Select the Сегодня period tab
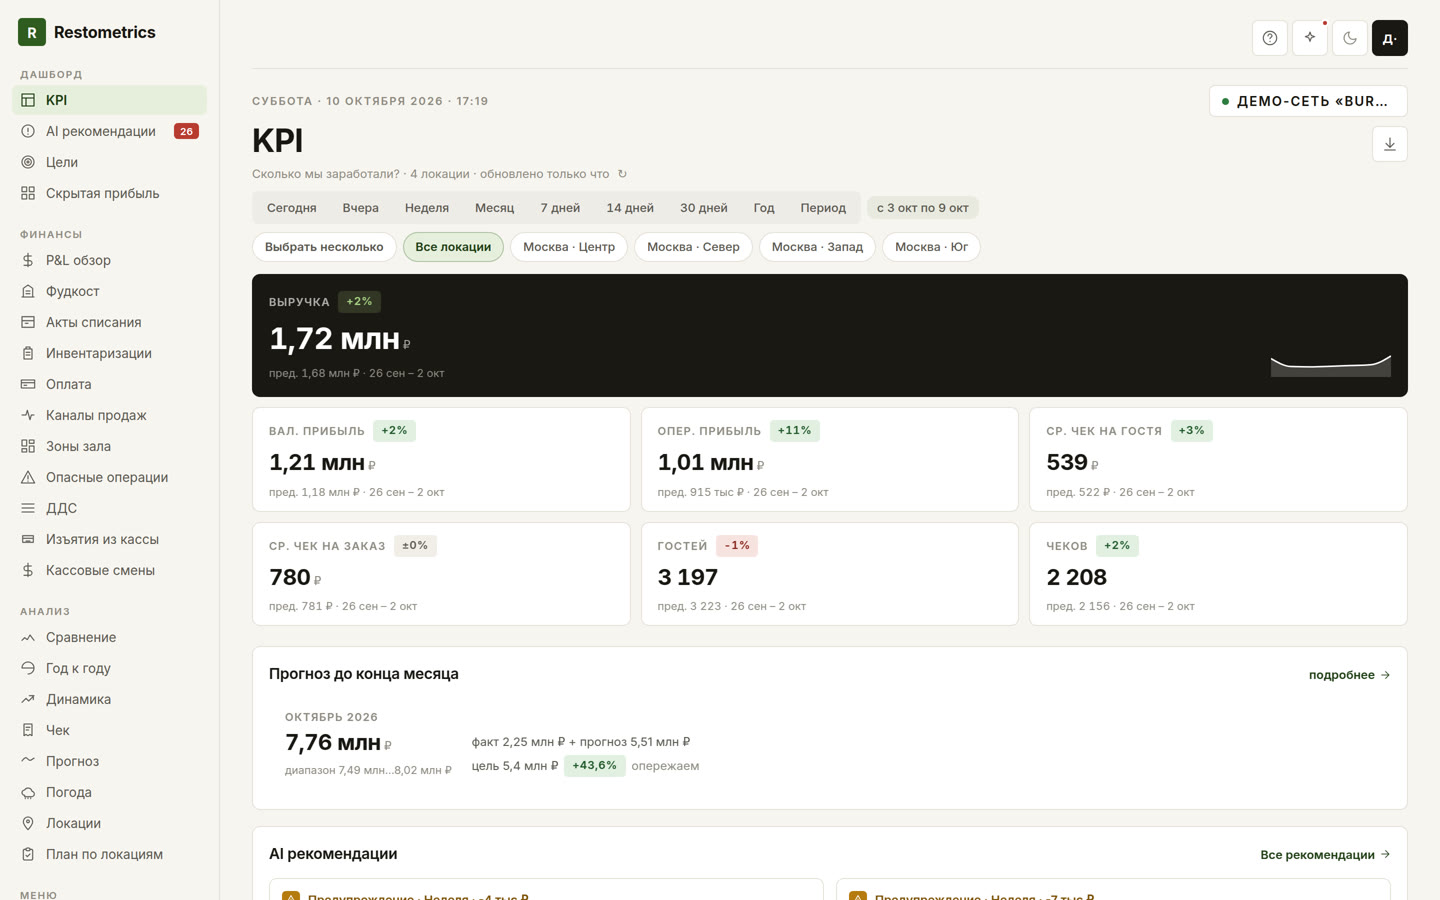The image size is (1440, 900). click(x=292, y=208)
